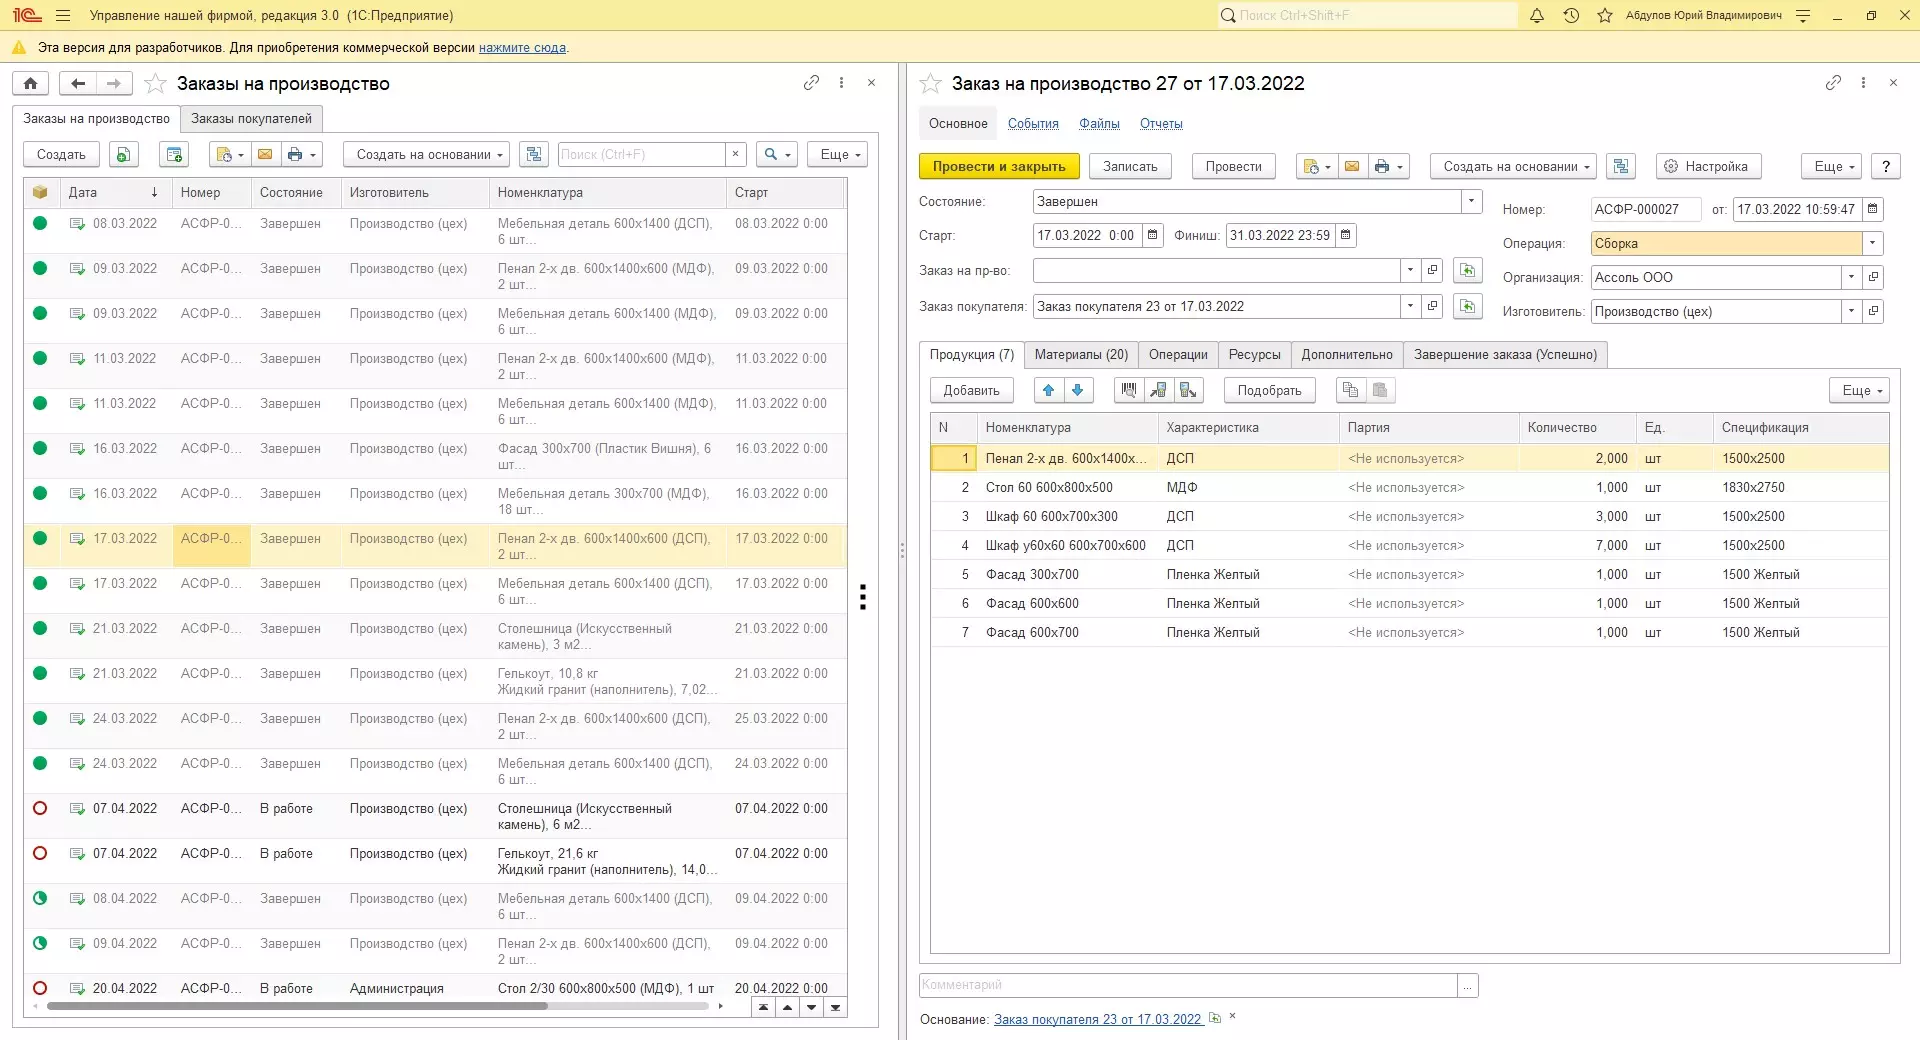This screenshot has height=1040, width=1920.
Task: Switch to the Заказы покупателей tab
Action: [251, 119]
